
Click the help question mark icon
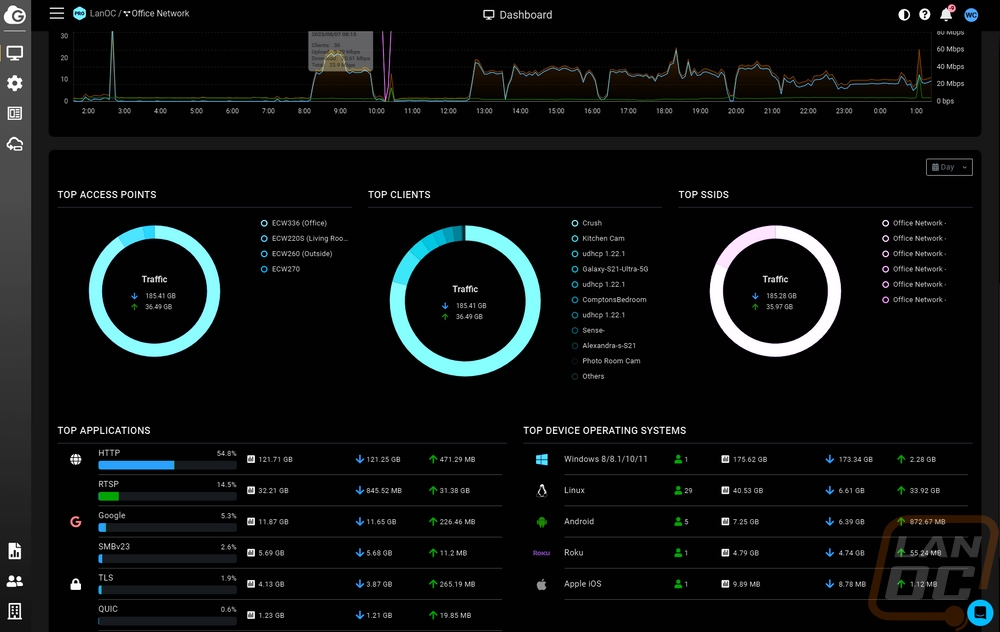(x=925, y=15)
